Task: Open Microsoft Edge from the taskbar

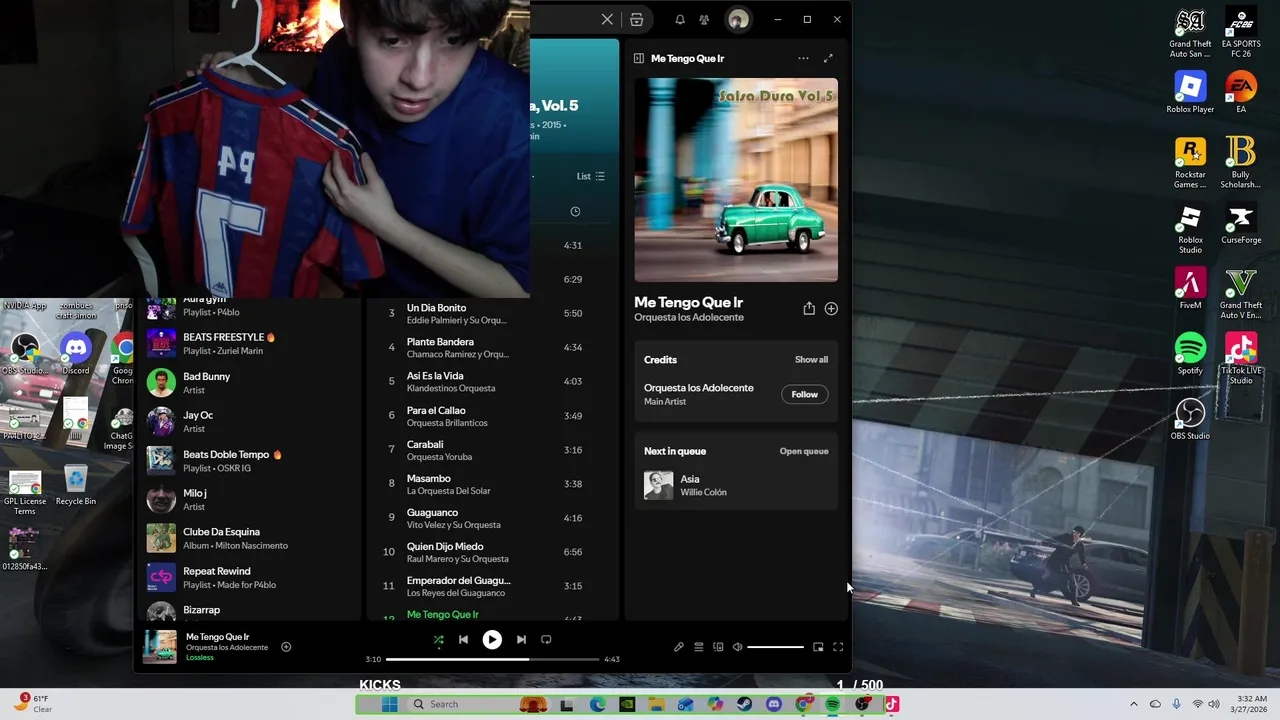Action: [x=597, y=705]
